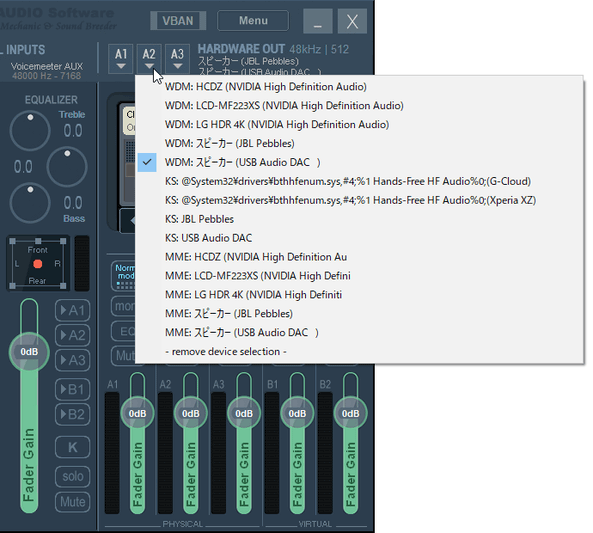
Task: Click the Bass 0.0 value
Action: (73, 203)
